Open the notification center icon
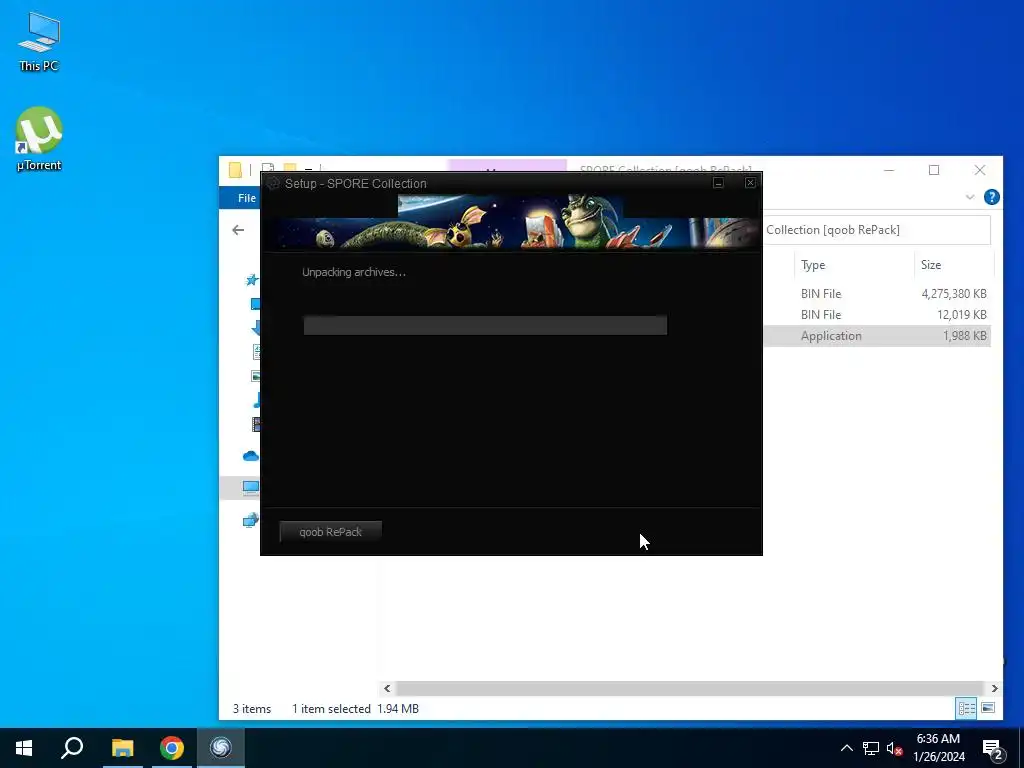 click(993, 749)
